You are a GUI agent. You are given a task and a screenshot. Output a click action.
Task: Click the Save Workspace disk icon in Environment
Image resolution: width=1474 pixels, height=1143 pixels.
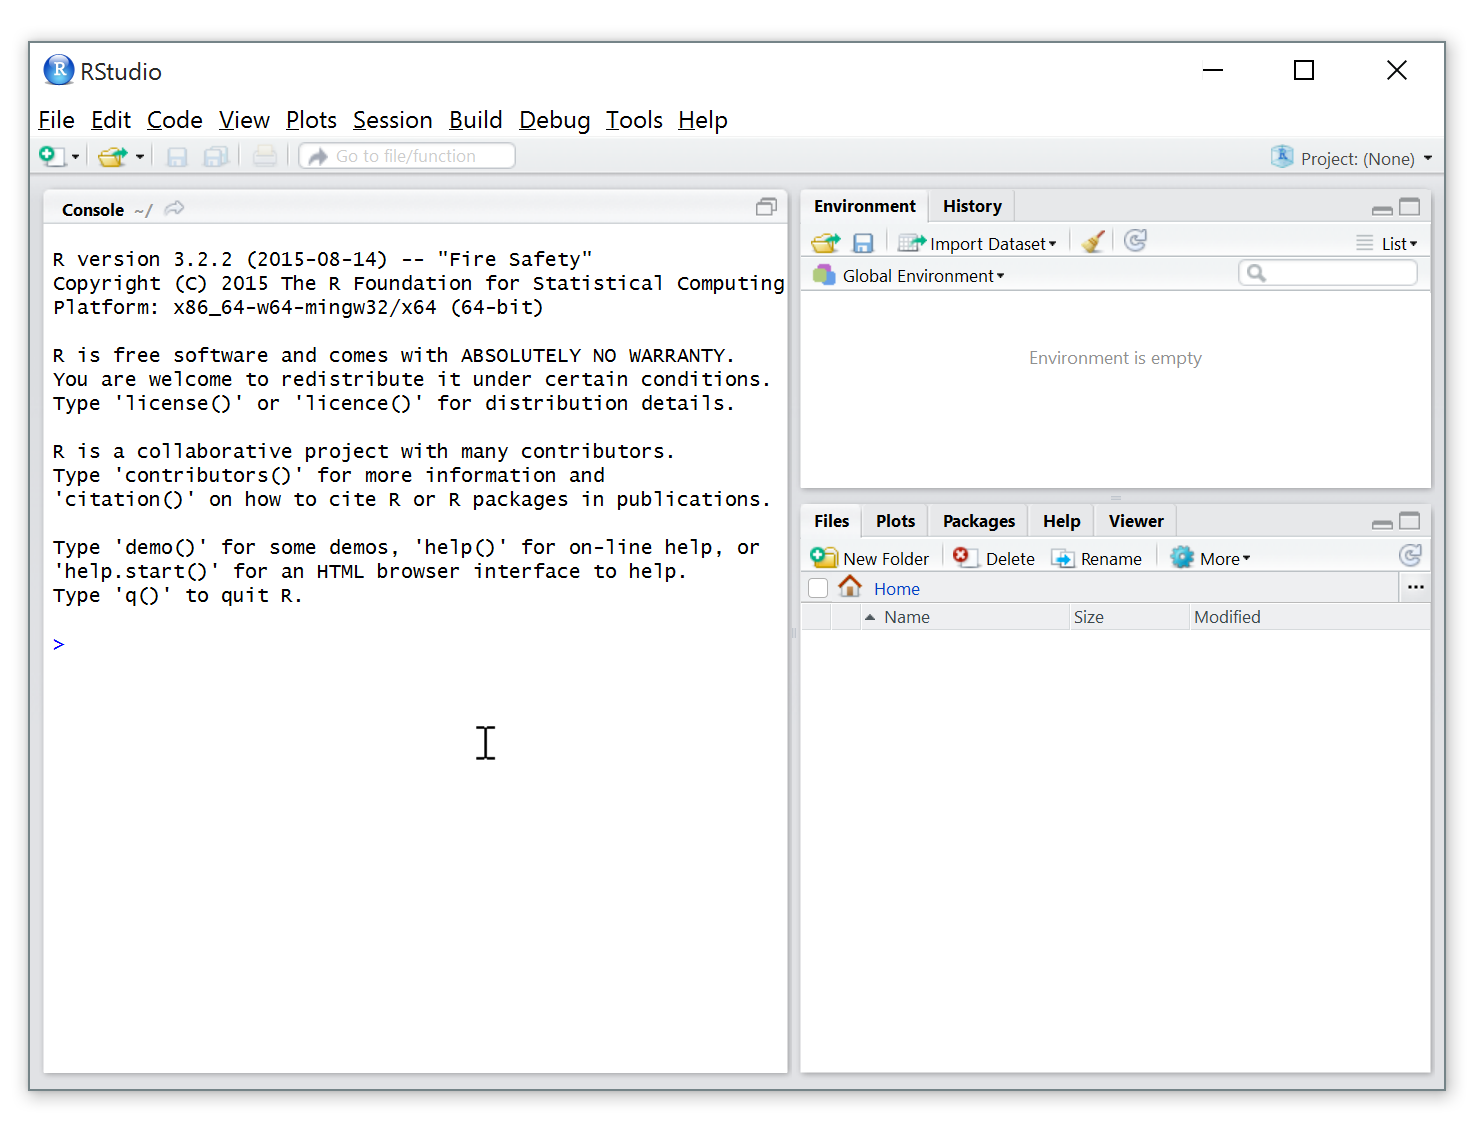coord(863,243)
